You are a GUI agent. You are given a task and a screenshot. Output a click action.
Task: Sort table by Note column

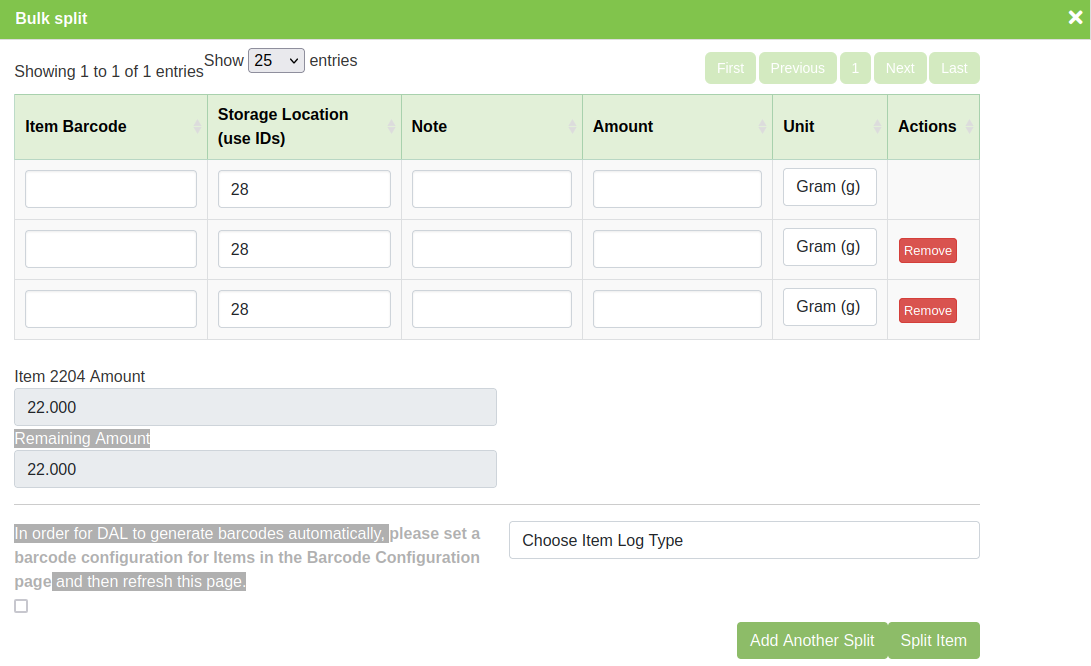491,127
